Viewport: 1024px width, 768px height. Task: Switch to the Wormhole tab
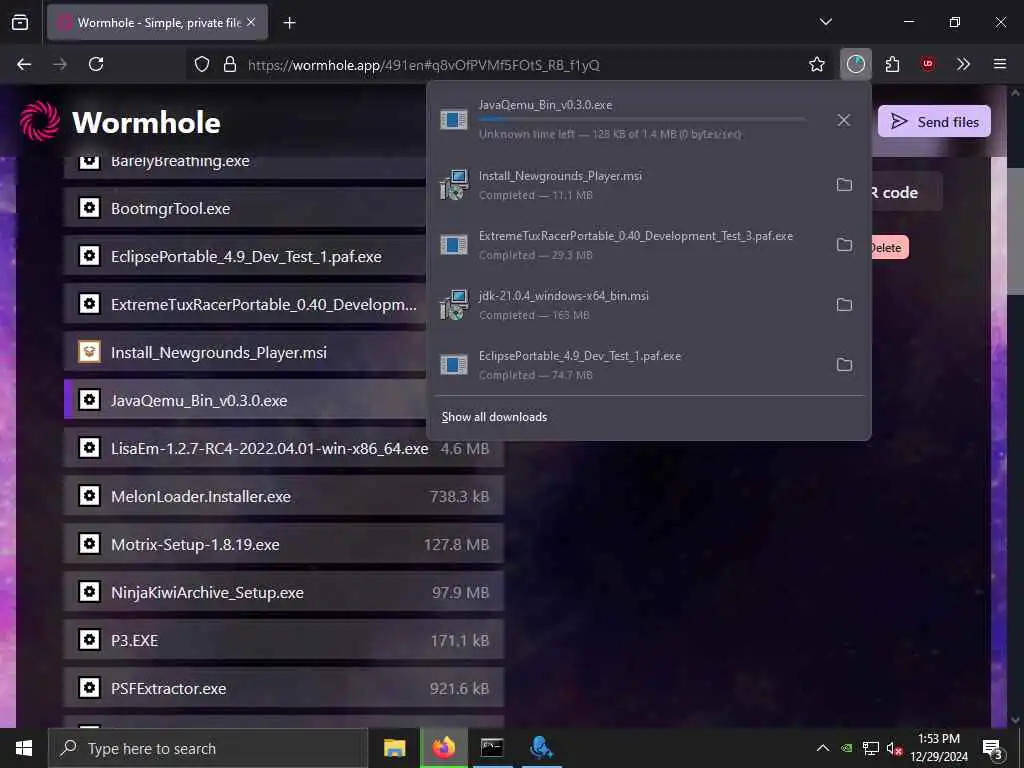[x=157, y=22]
